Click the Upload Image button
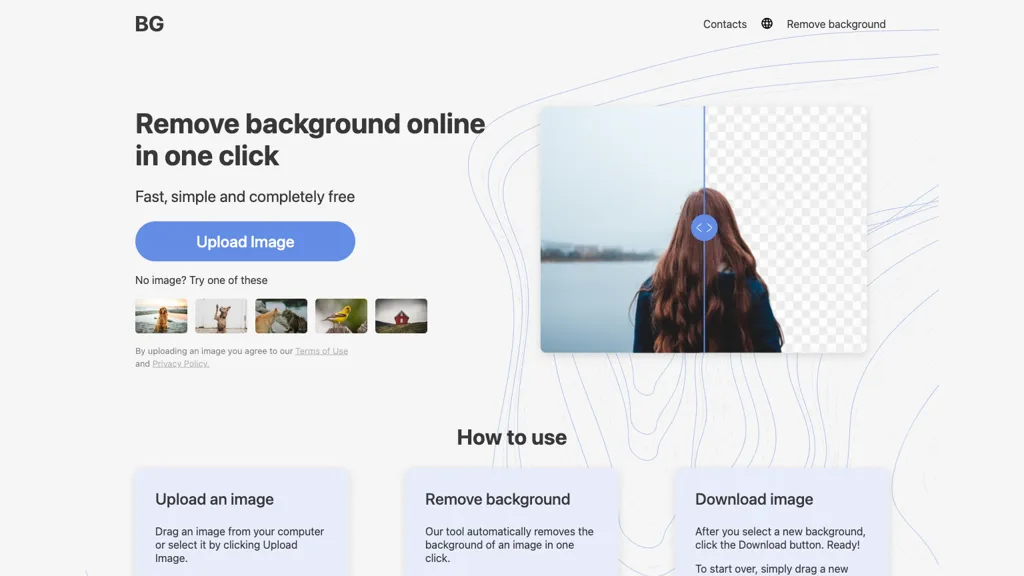The width and height of the screenshot is (1024, 576). click(245, 241)
